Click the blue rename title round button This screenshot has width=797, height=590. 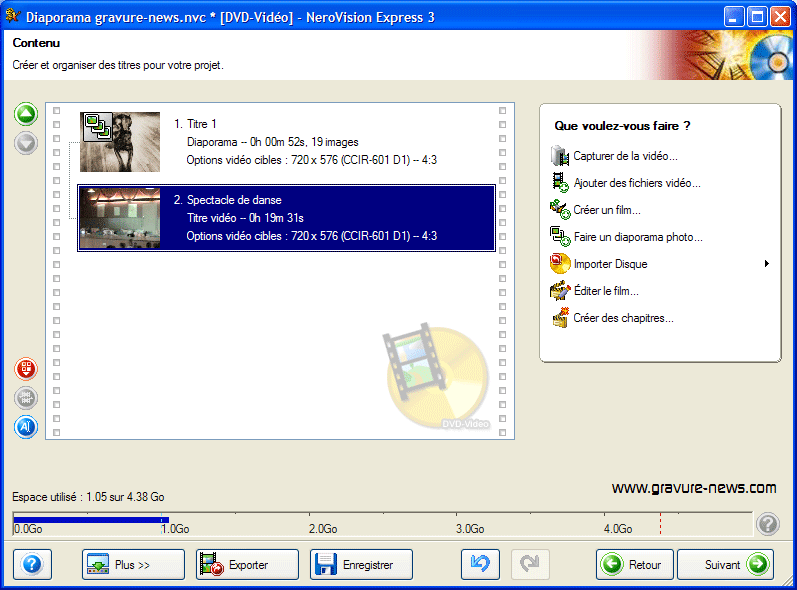pyautogui.click(x=26, y=427)
